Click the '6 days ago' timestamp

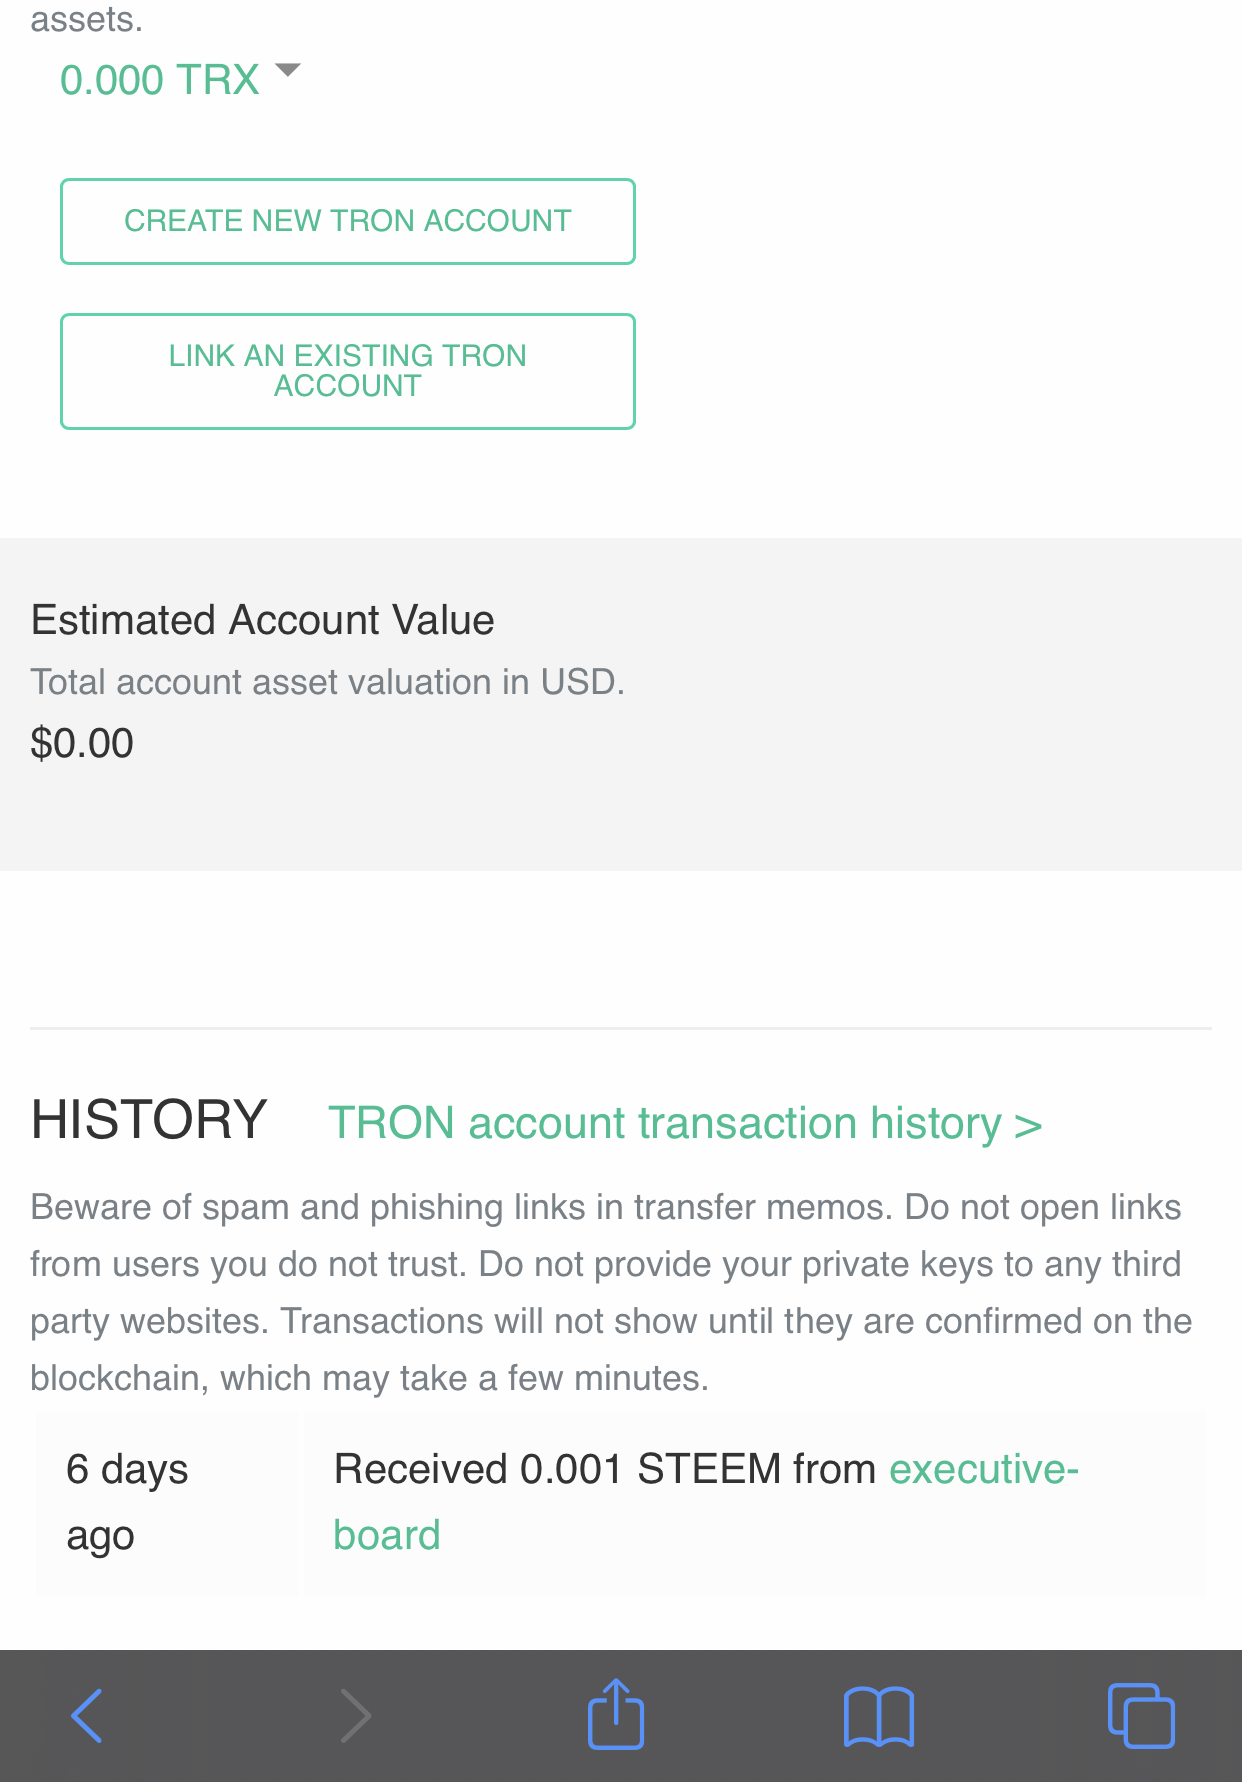tap(127, 1502)
